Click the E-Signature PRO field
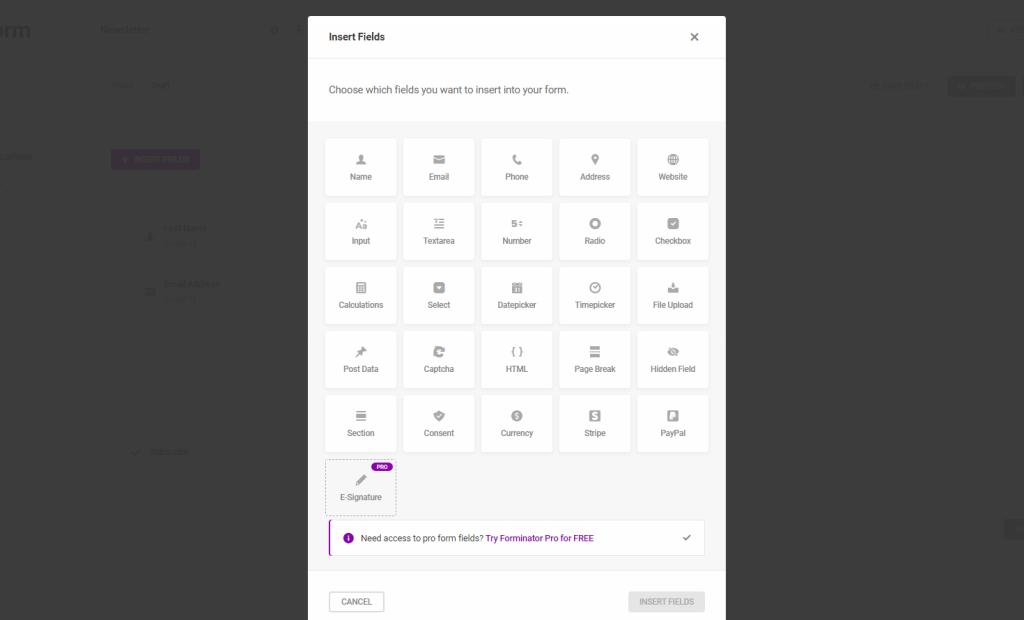1024x620 pixels. [x=360, y=487]
